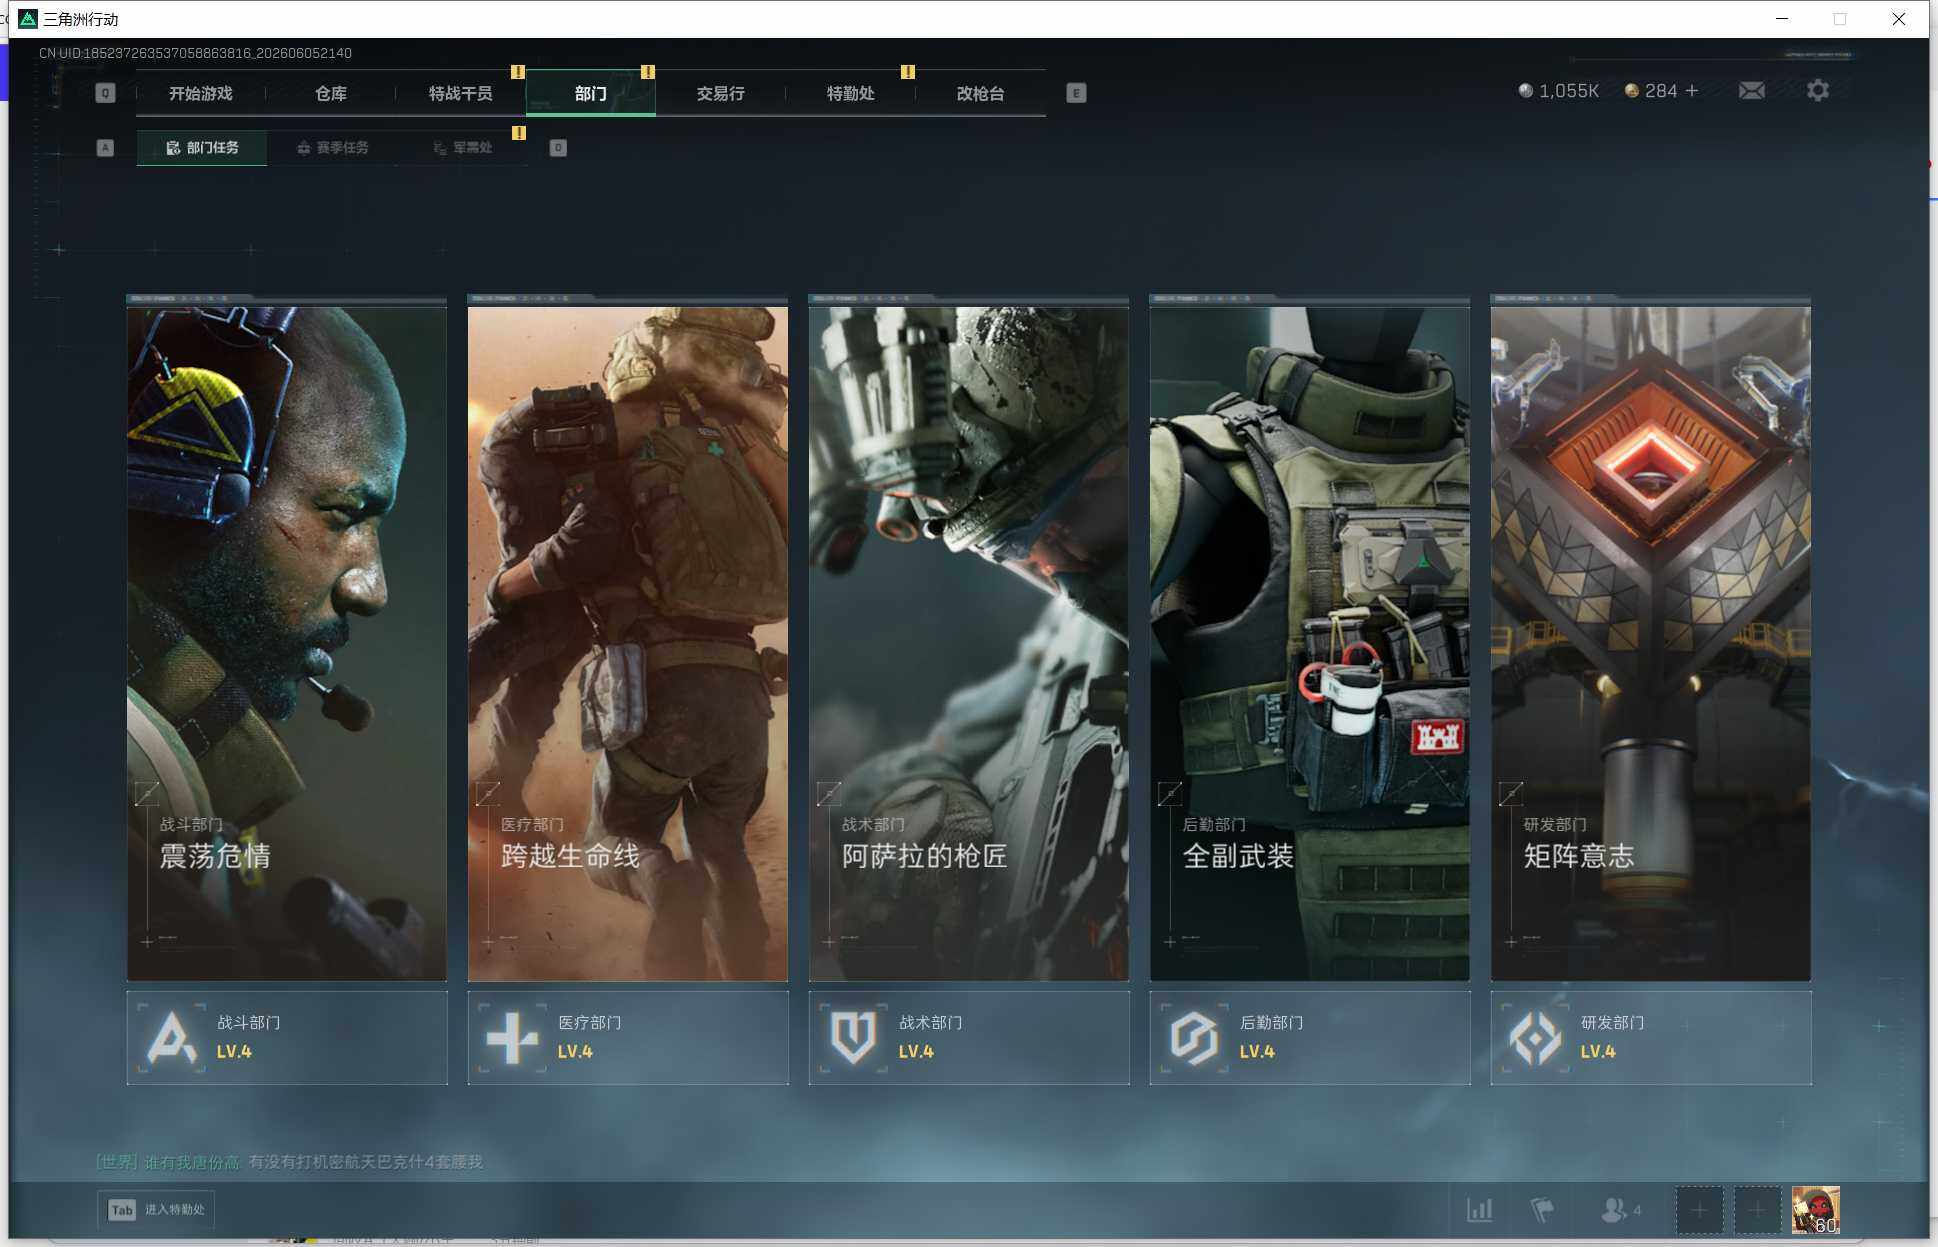The image size is (1938, 1247).
Task: Click the 284 gold currency amount
Action: coord(1661,91)
